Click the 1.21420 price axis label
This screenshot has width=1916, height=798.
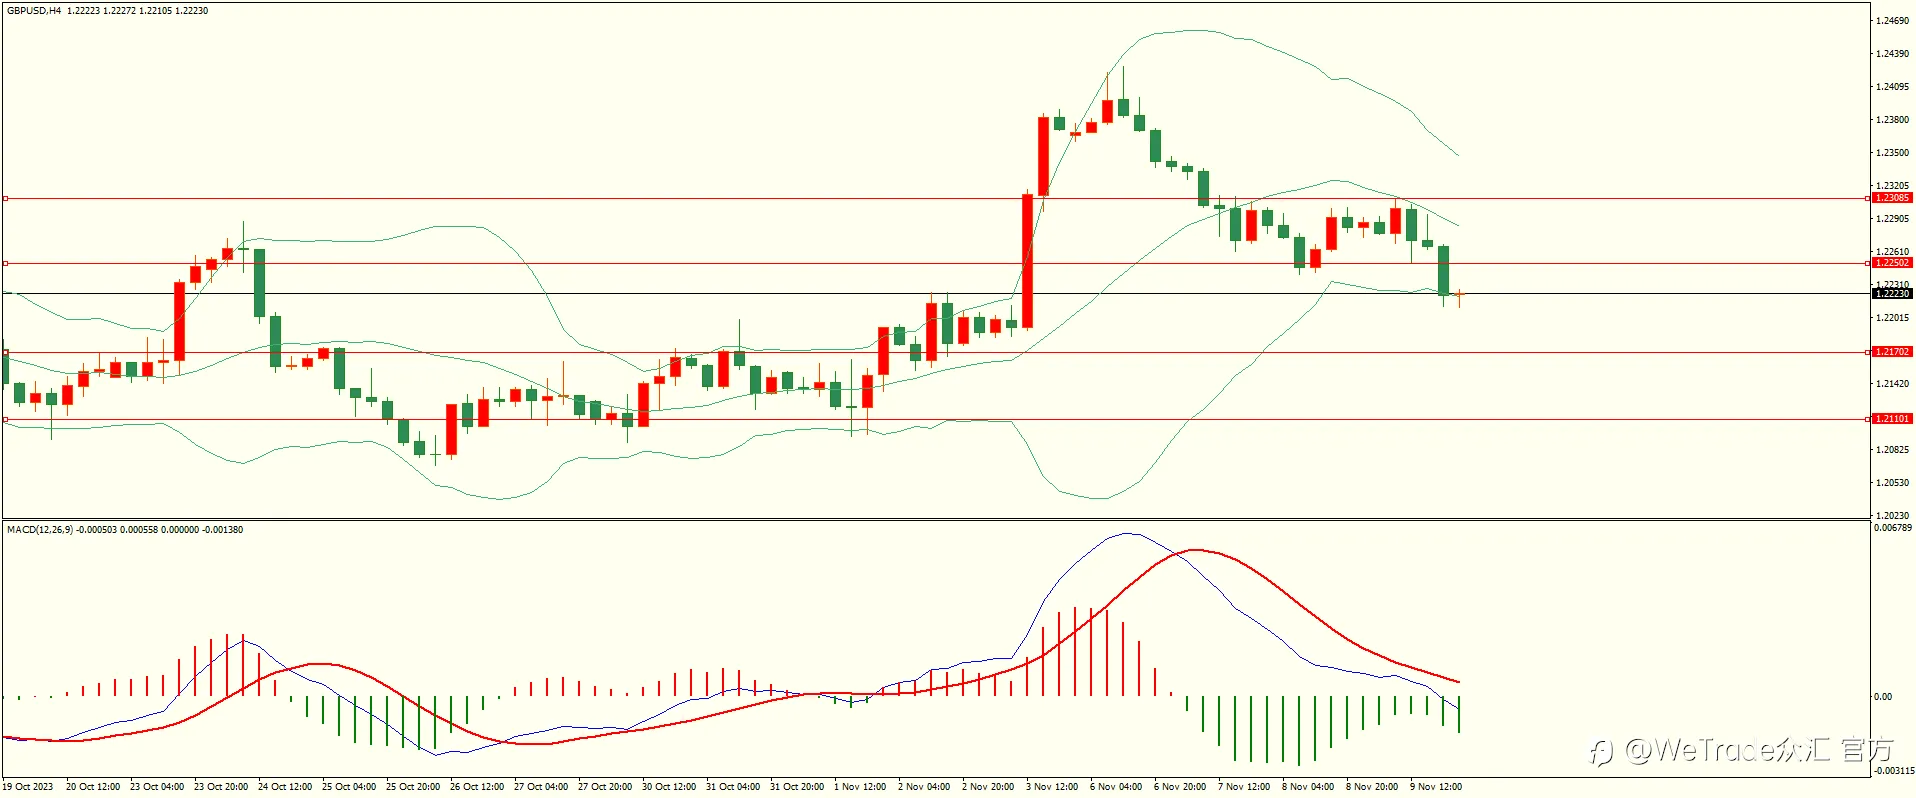click(1892, 383)
